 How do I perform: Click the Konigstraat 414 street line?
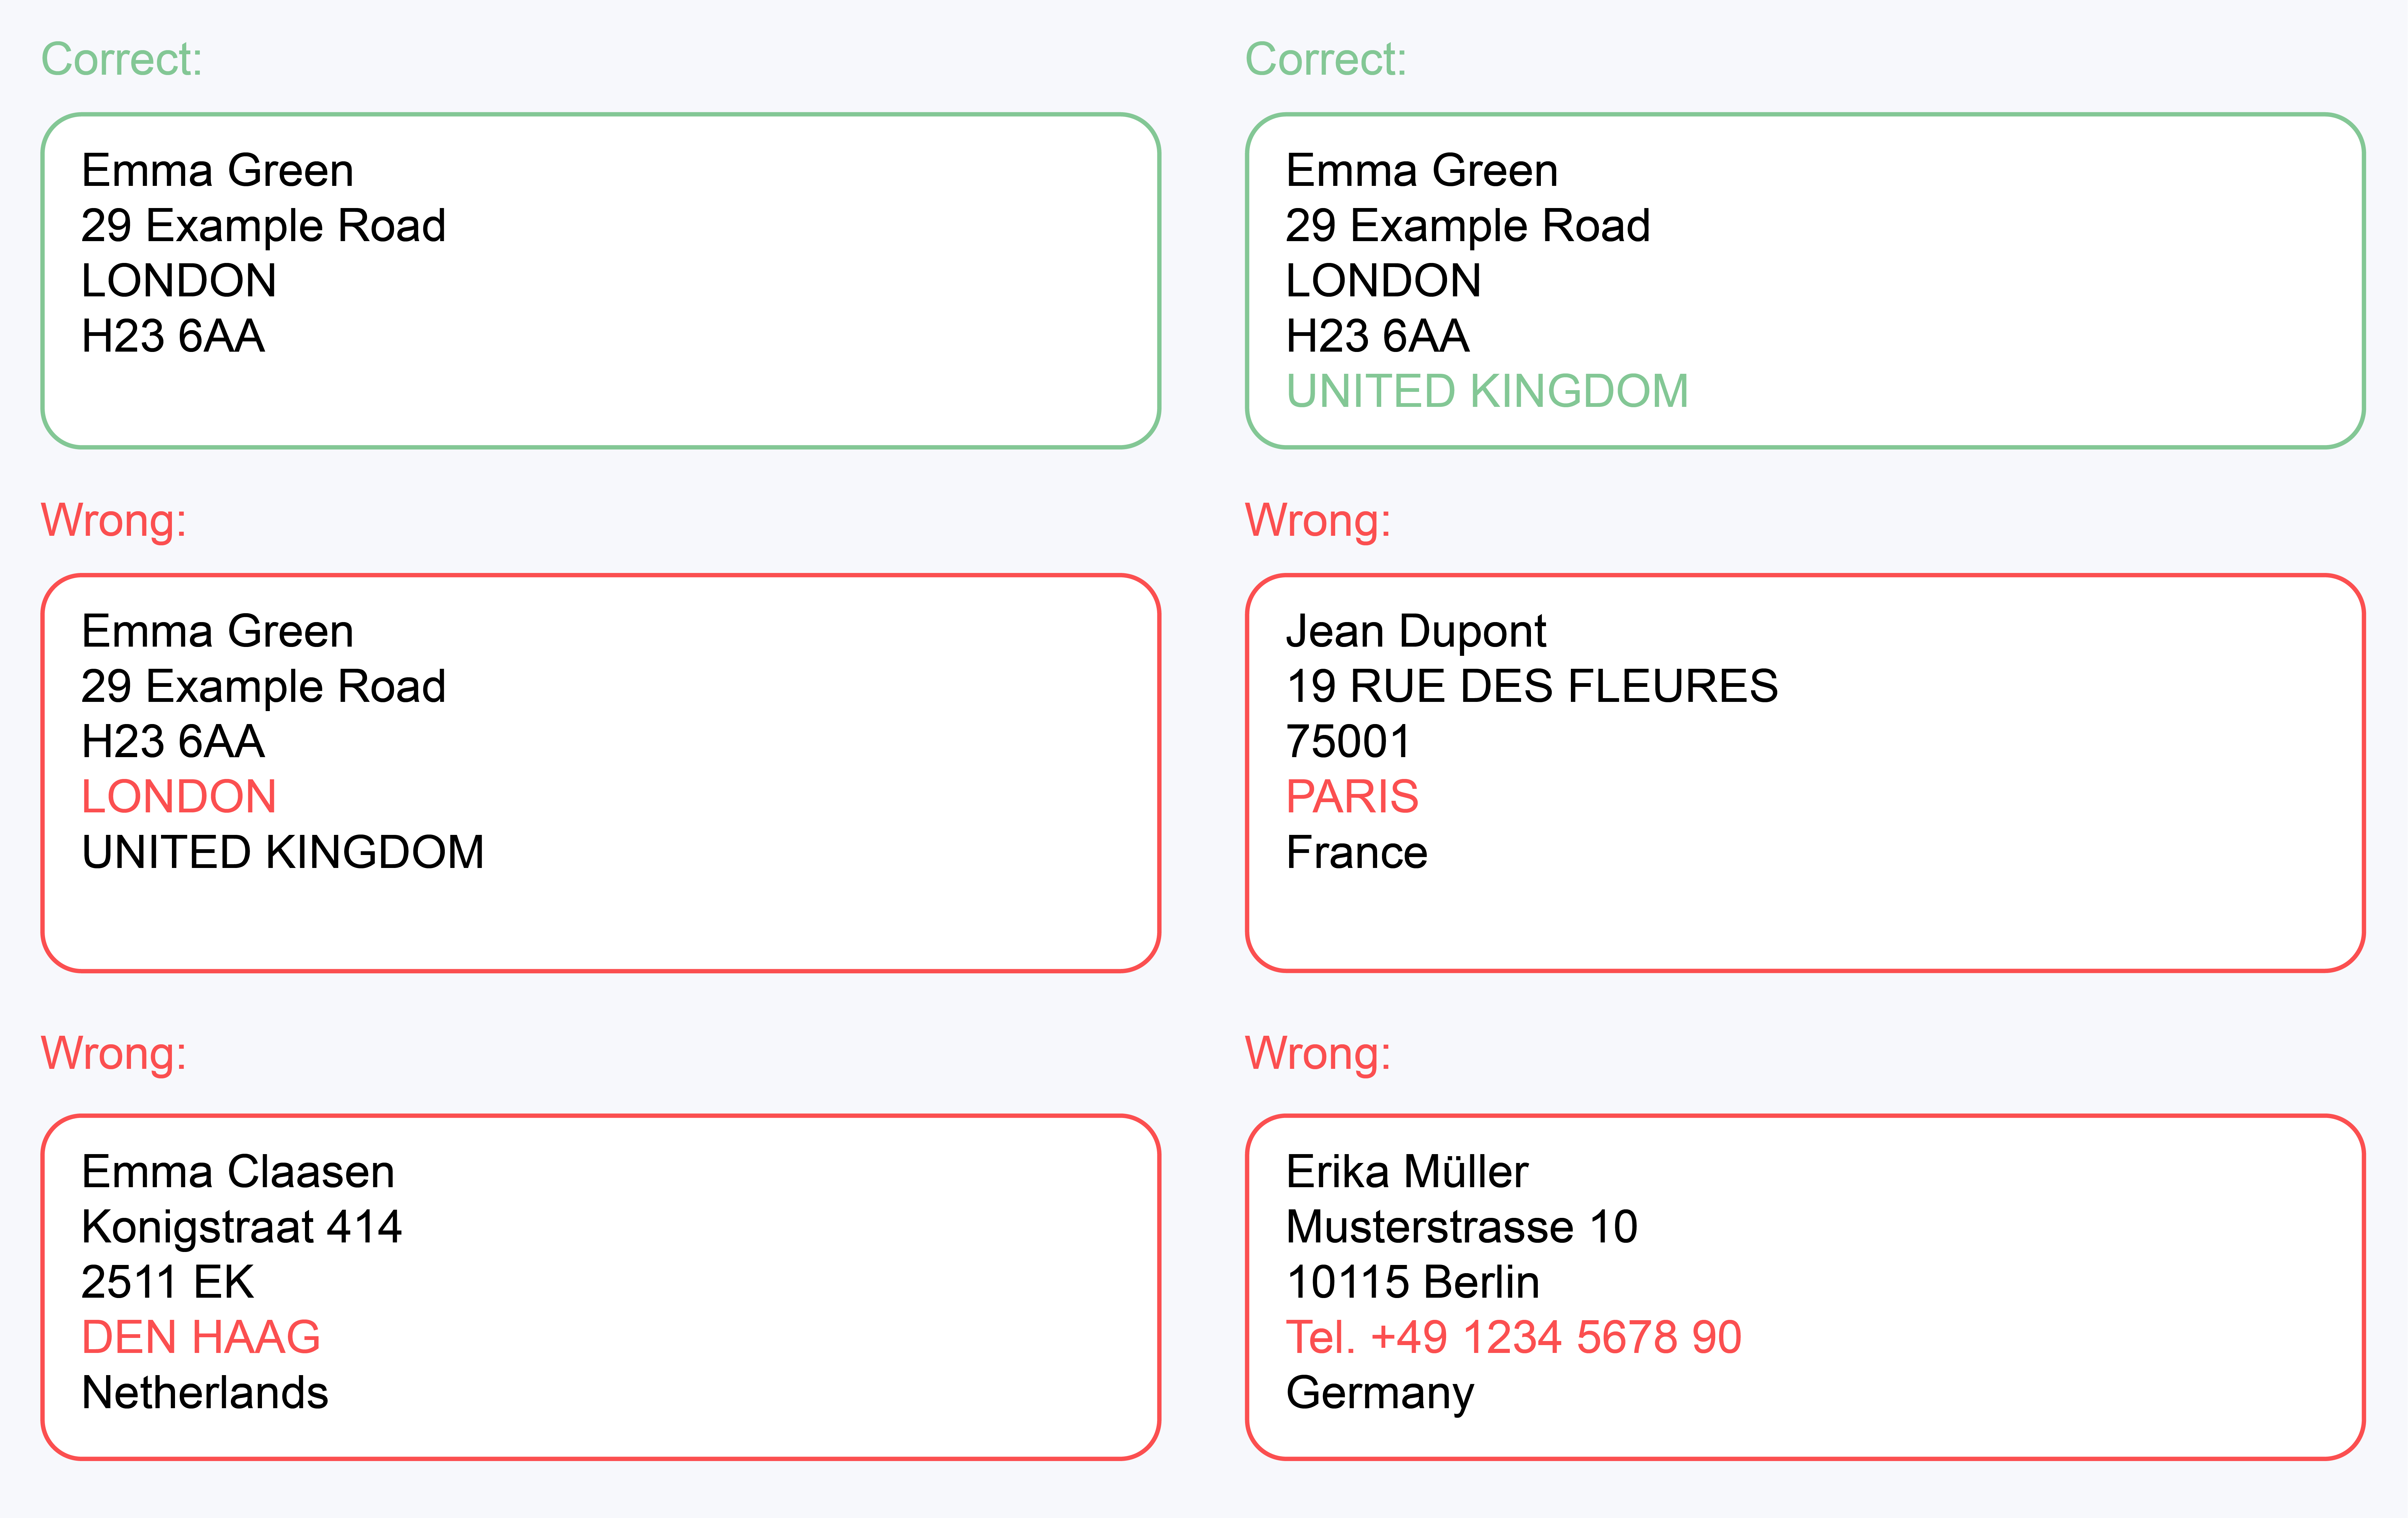241,1227
